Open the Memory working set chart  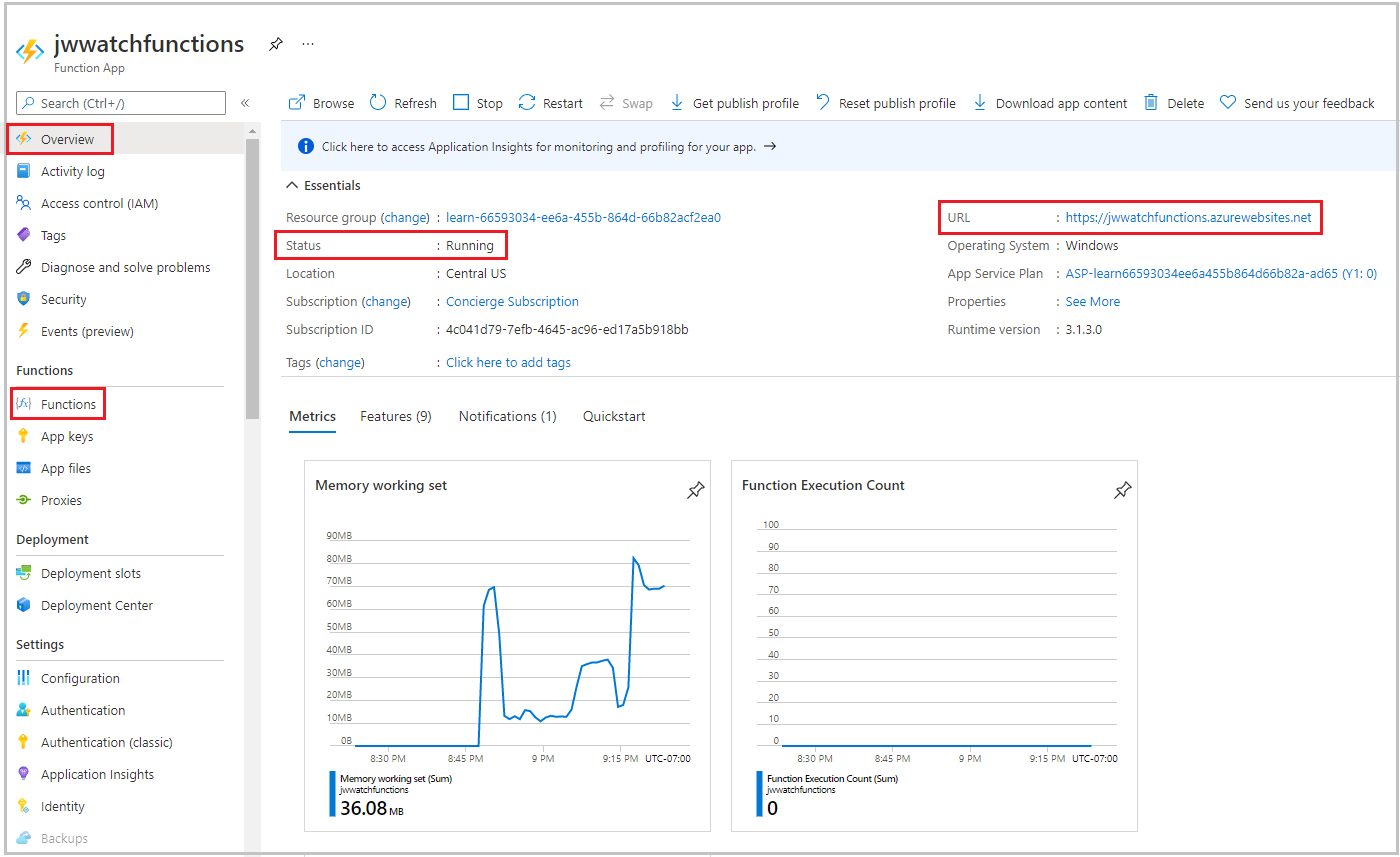tap(507, 645)
